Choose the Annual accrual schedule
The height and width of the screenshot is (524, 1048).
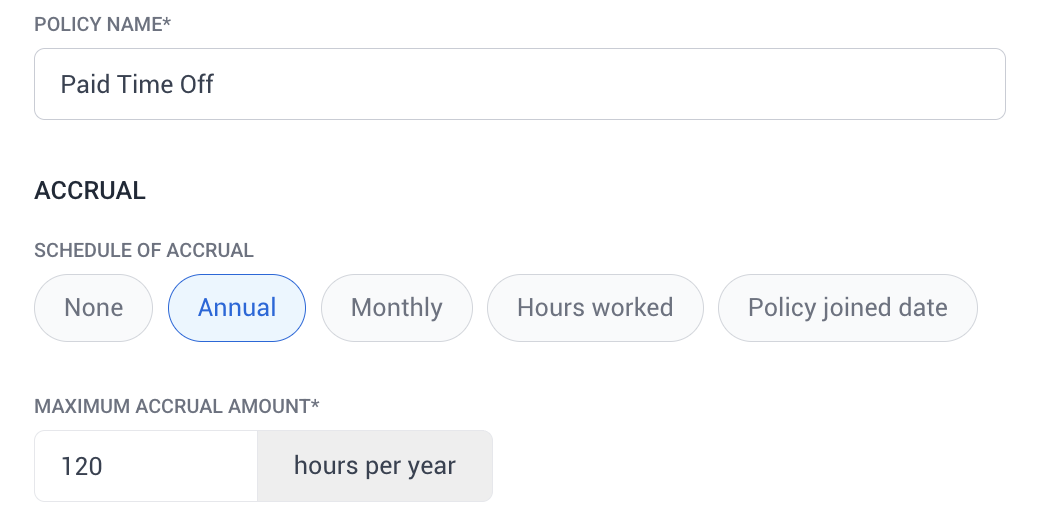(x=237, y=308)
